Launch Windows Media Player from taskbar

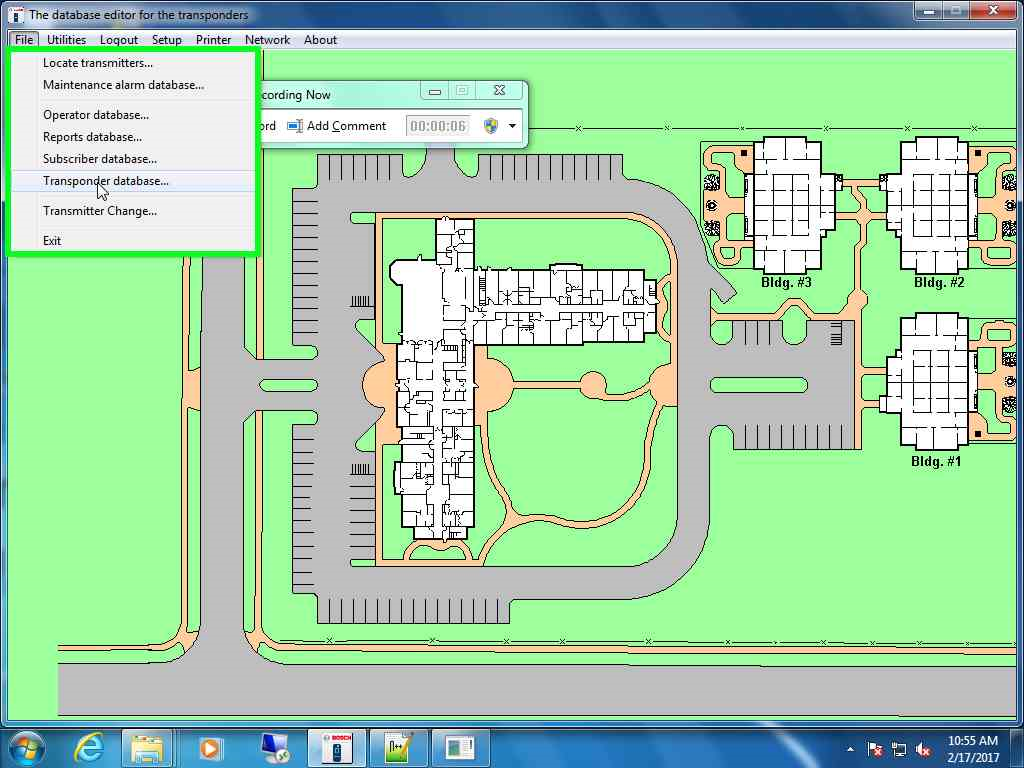210,748
